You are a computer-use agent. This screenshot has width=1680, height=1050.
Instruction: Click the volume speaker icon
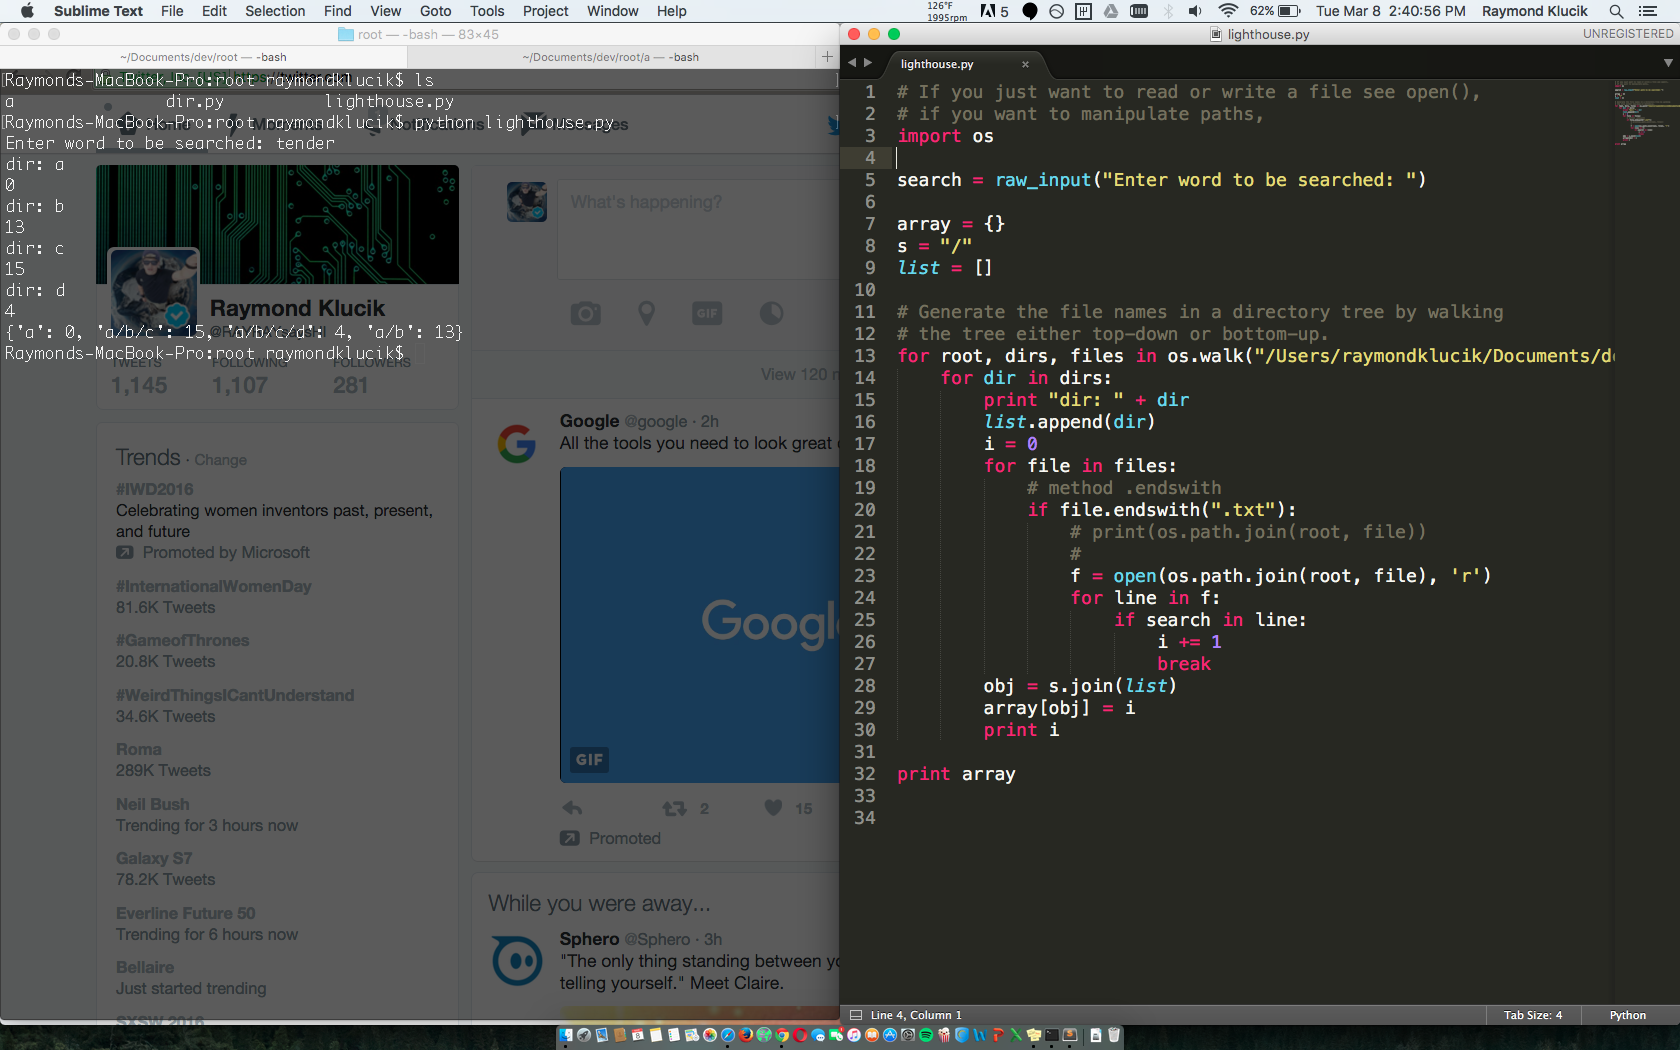pos(1195,11)
